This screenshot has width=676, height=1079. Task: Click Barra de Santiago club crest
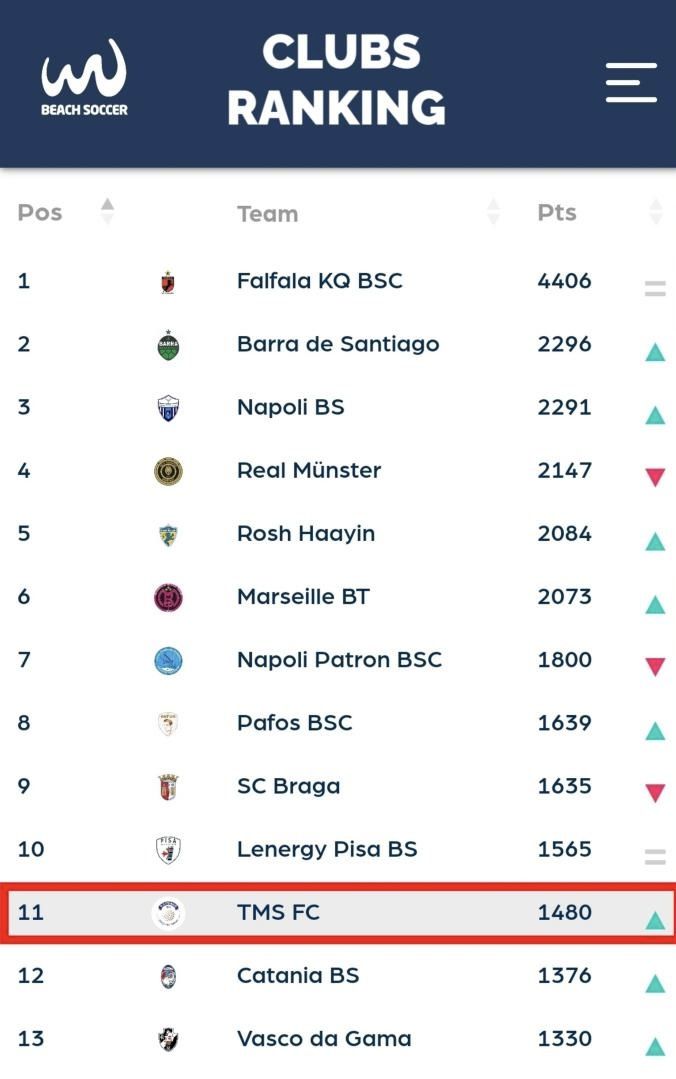click(168, 345)
